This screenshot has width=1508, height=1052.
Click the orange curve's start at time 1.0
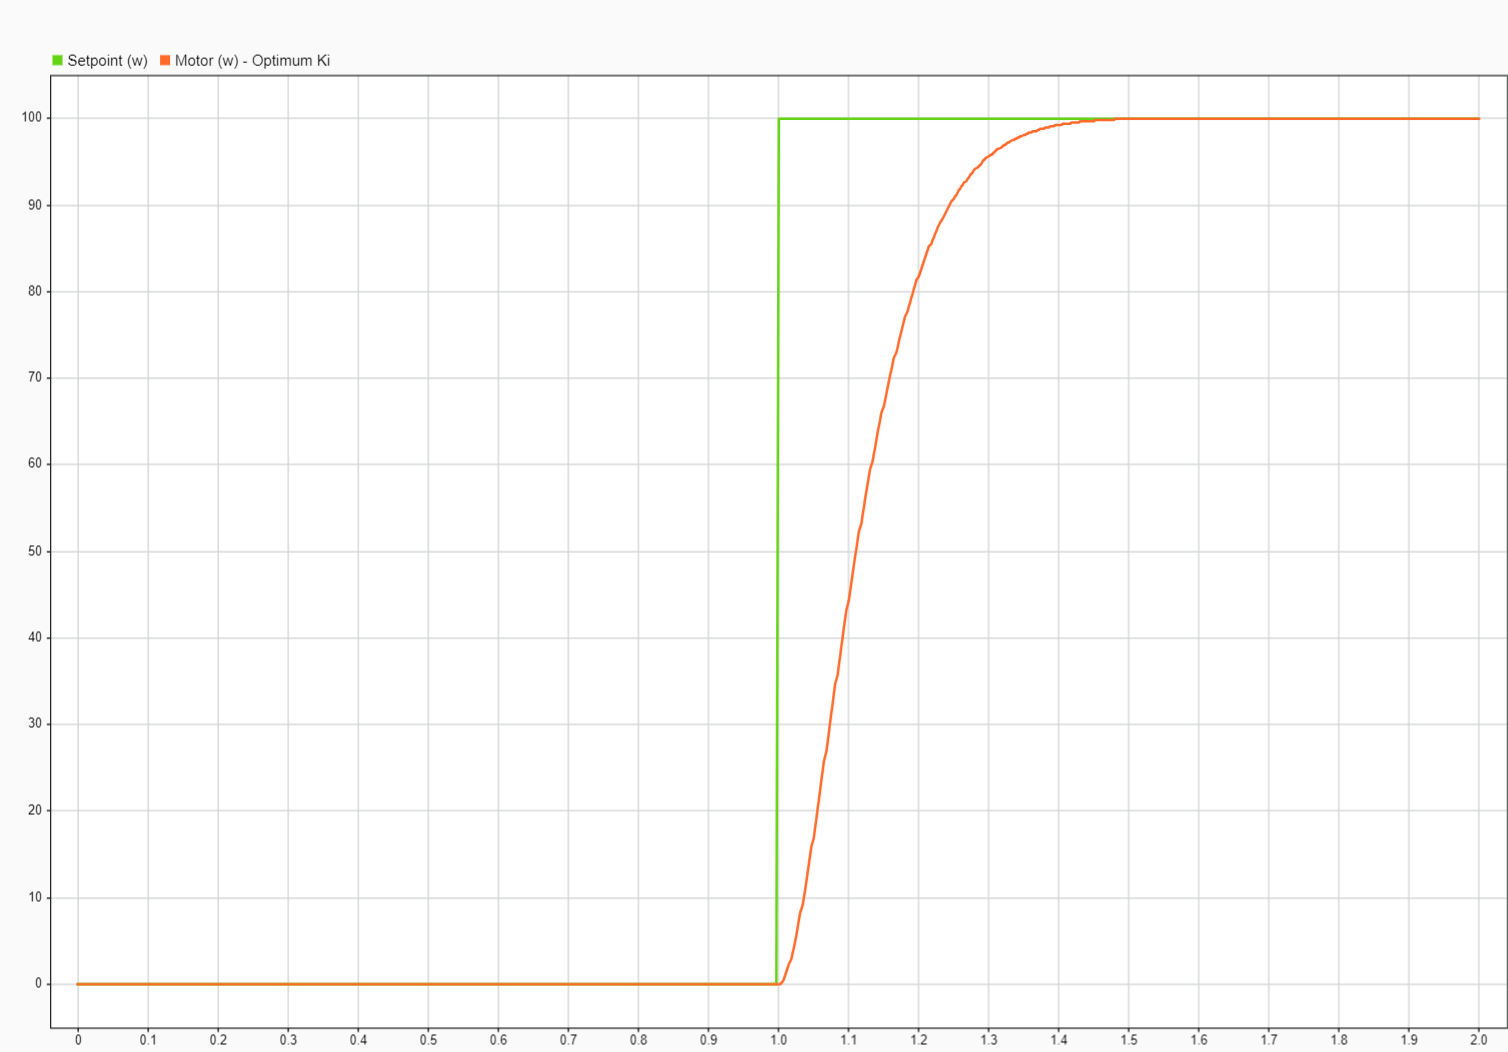point(779,984)
